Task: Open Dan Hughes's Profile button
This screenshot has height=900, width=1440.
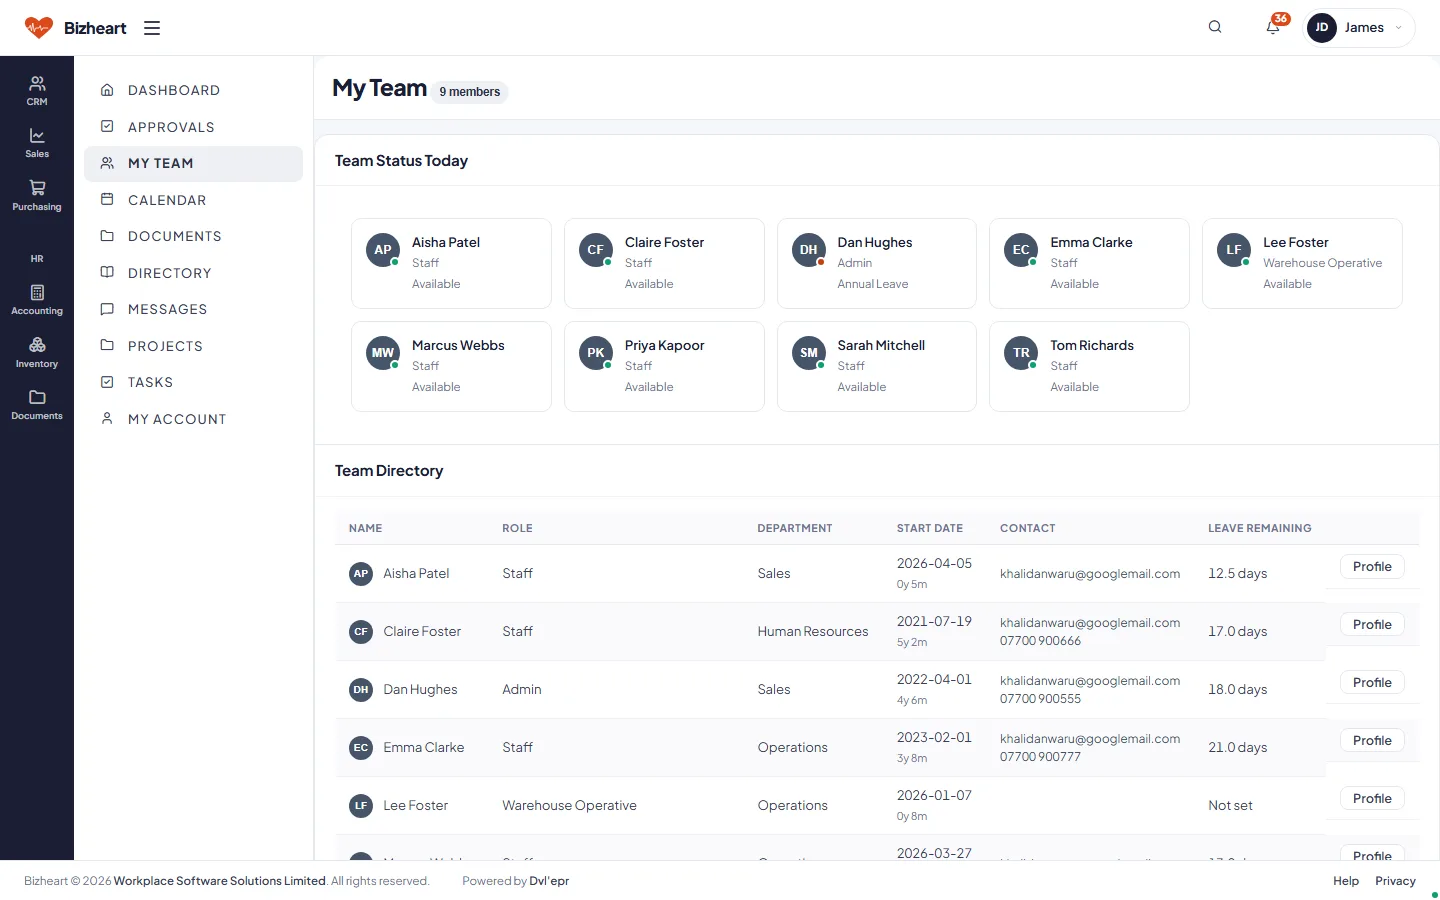Action: click(x=1372, y=682)
